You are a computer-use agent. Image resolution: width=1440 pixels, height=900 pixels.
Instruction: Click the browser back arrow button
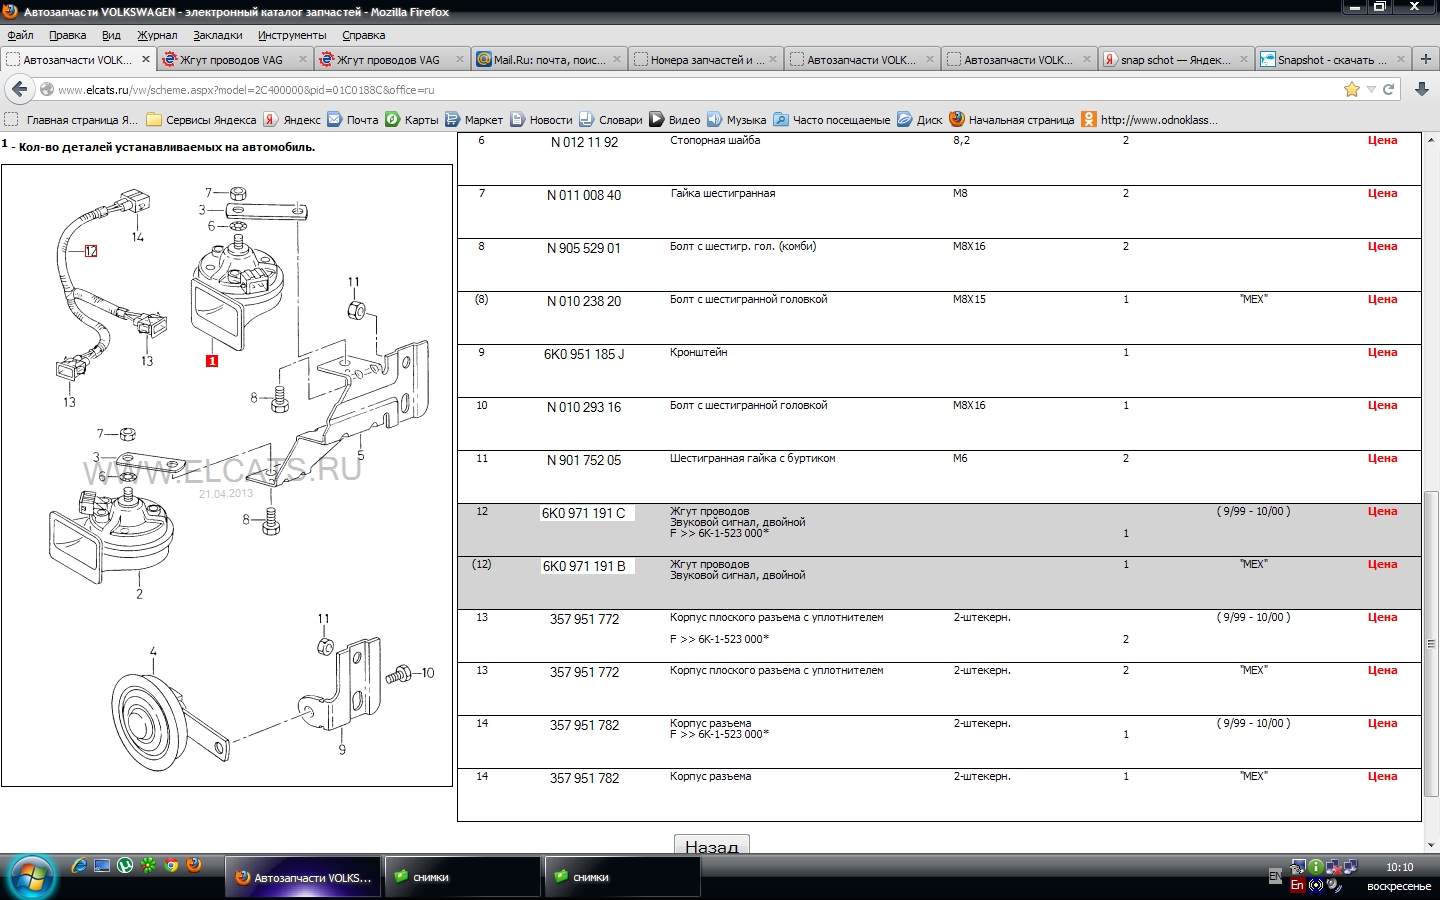(x=19, y=89)
